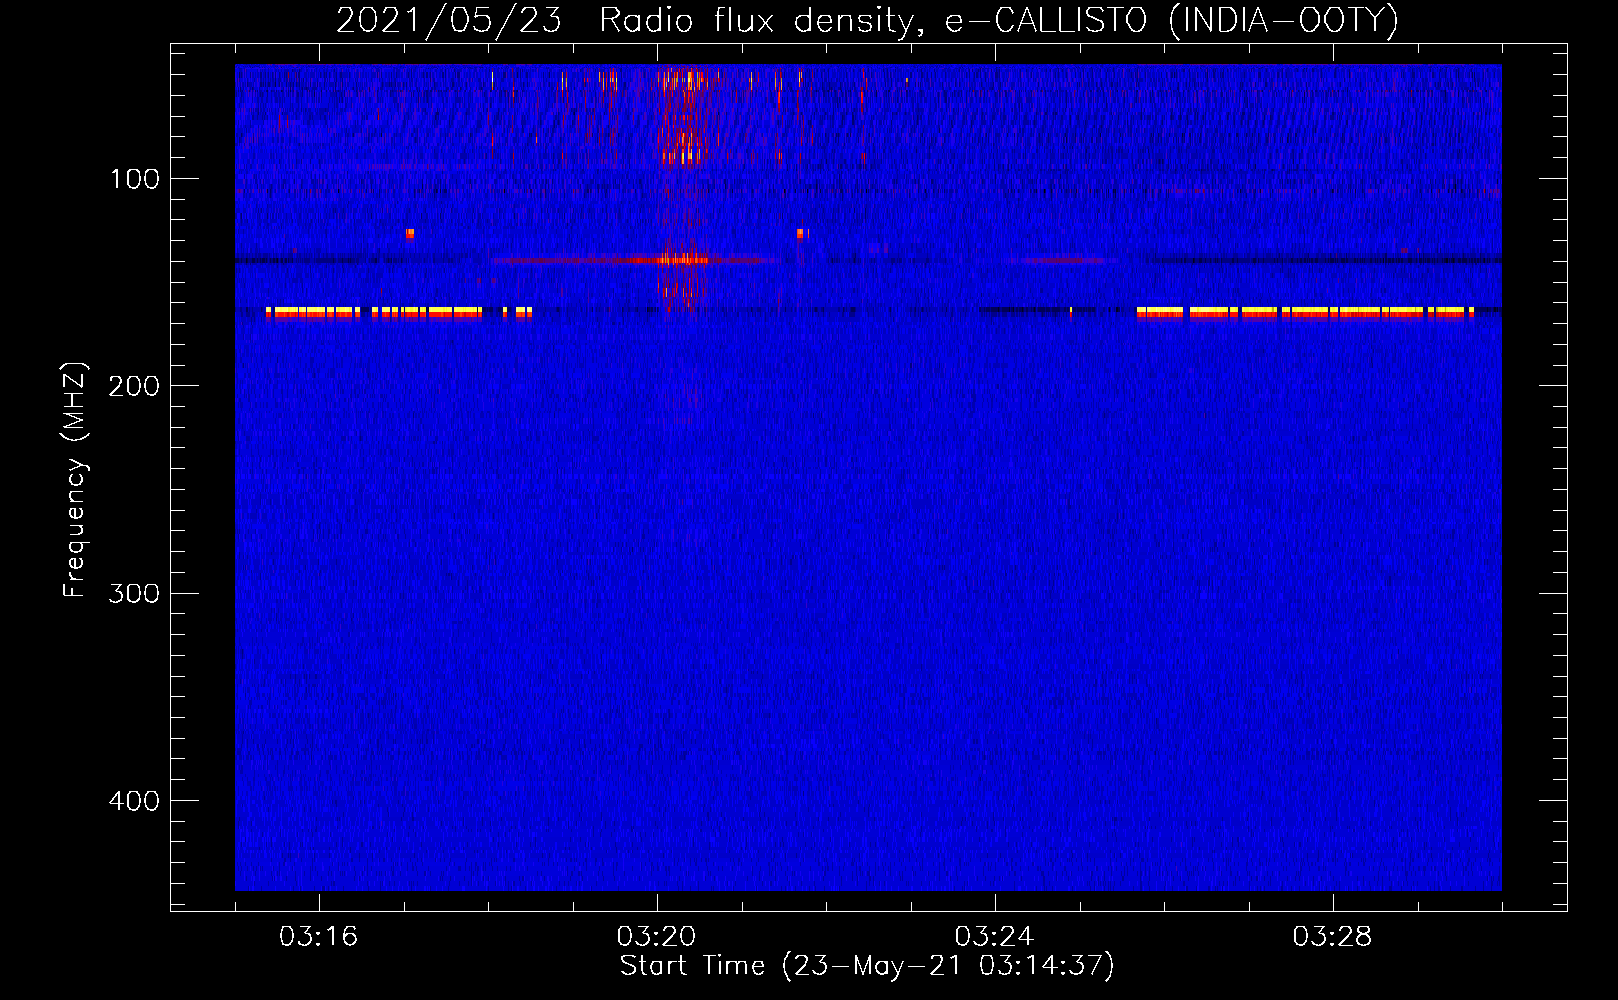The height and width of the screenshot is (1000, 1618).
Task: Click the frequency tick label '400'
Action: (x=134, y=801)
